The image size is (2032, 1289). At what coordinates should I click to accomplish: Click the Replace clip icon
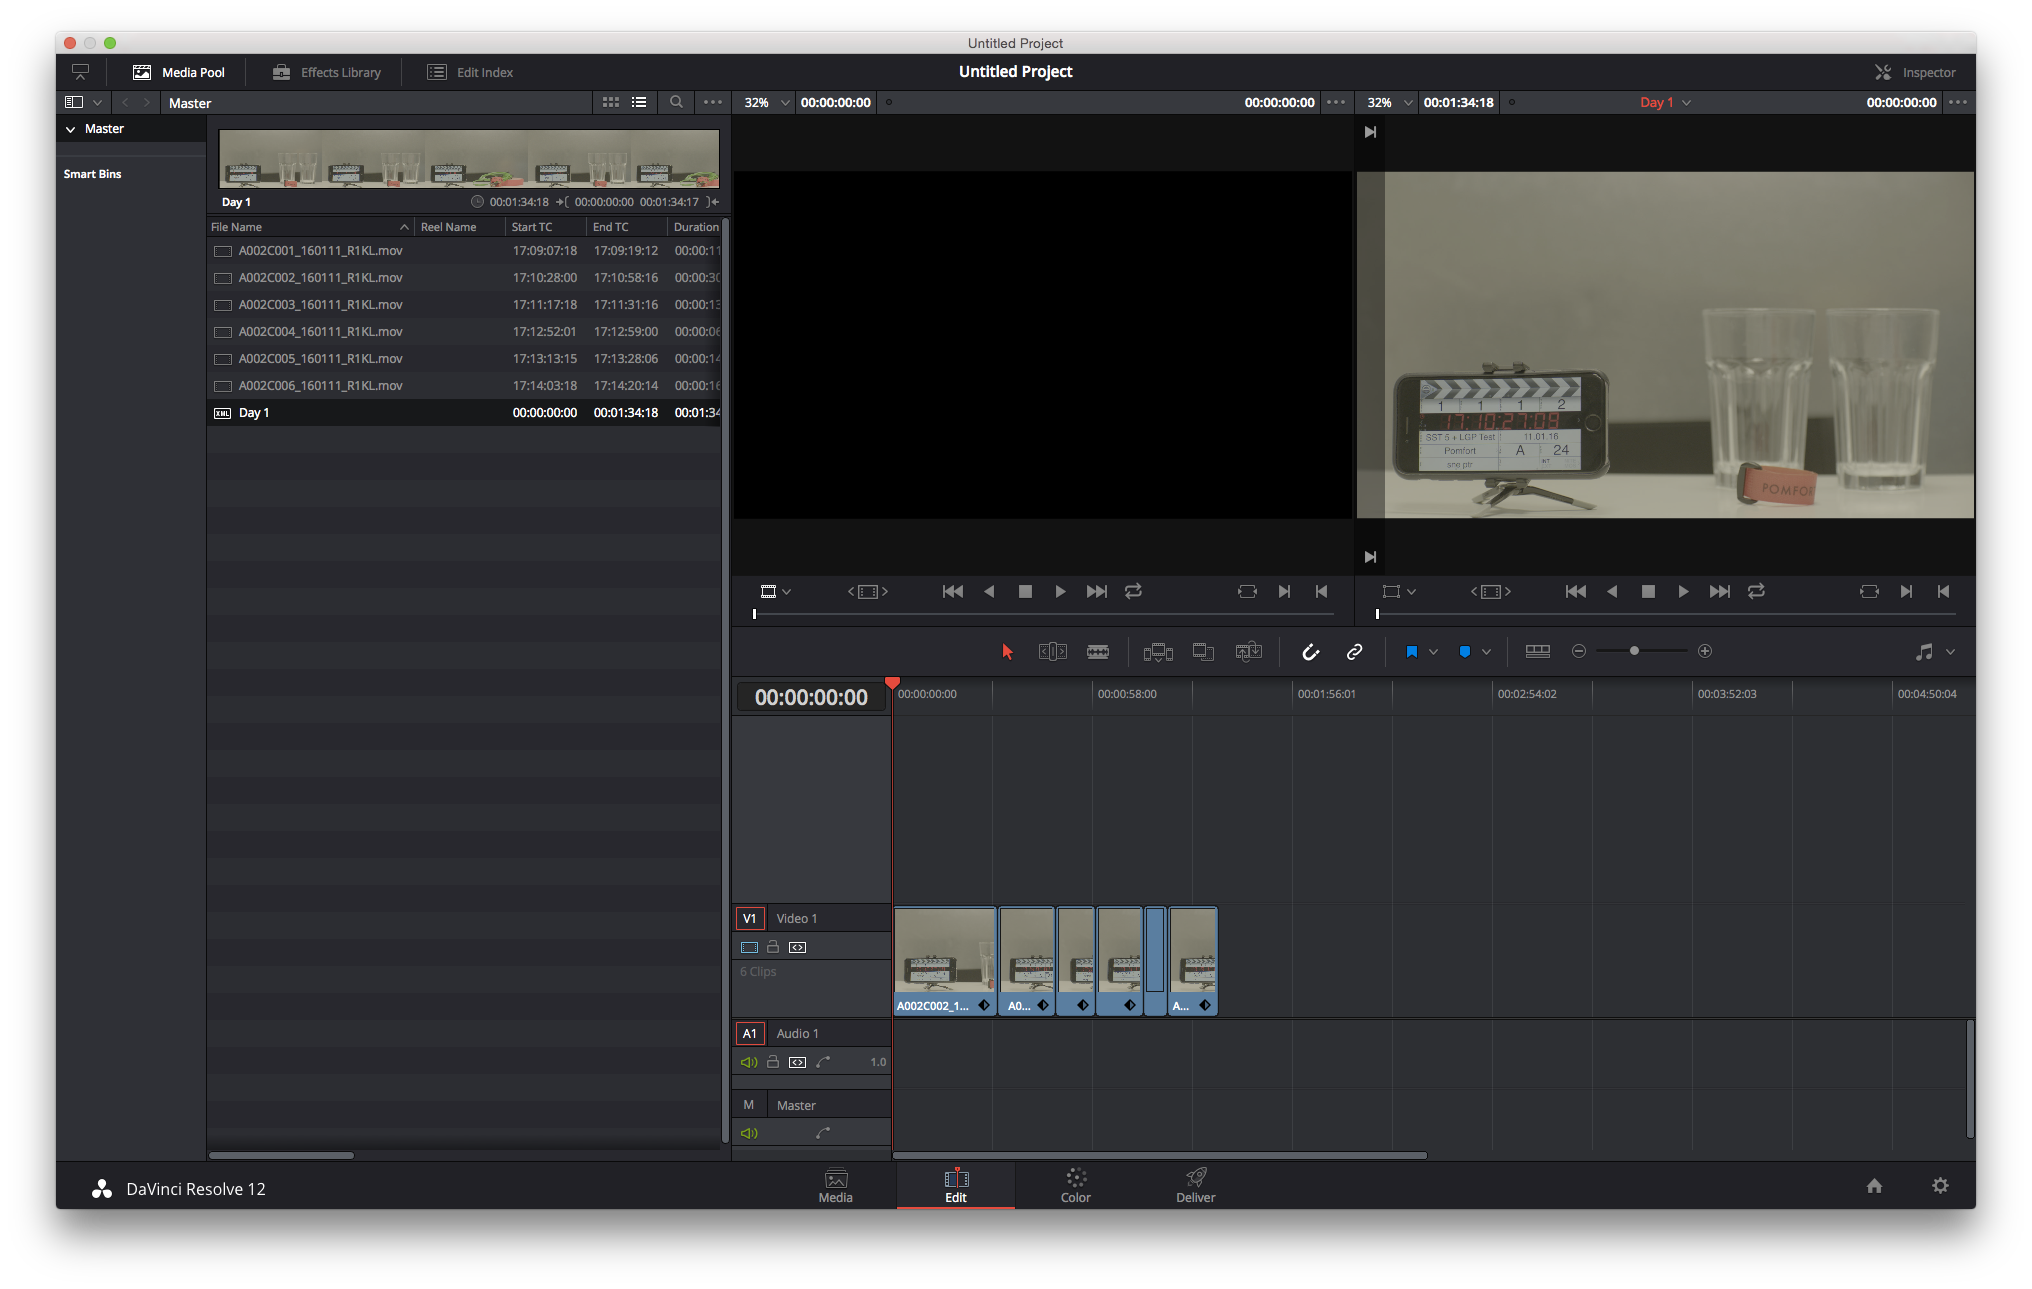tap(1249, 652)
